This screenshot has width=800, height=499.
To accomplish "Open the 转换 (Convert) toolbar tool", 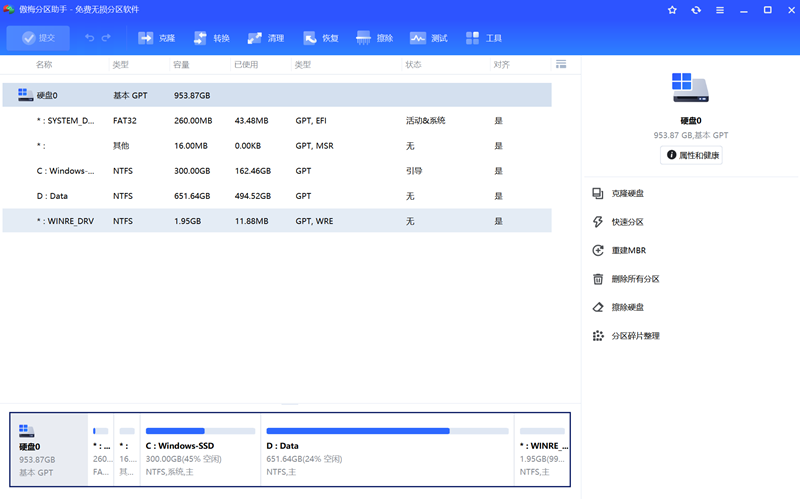I will (211, 38).
